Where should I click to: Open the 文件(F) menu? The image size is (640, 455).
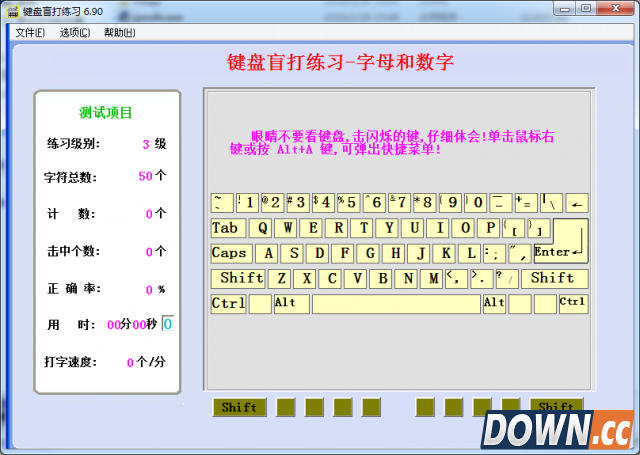coord(30,33)
